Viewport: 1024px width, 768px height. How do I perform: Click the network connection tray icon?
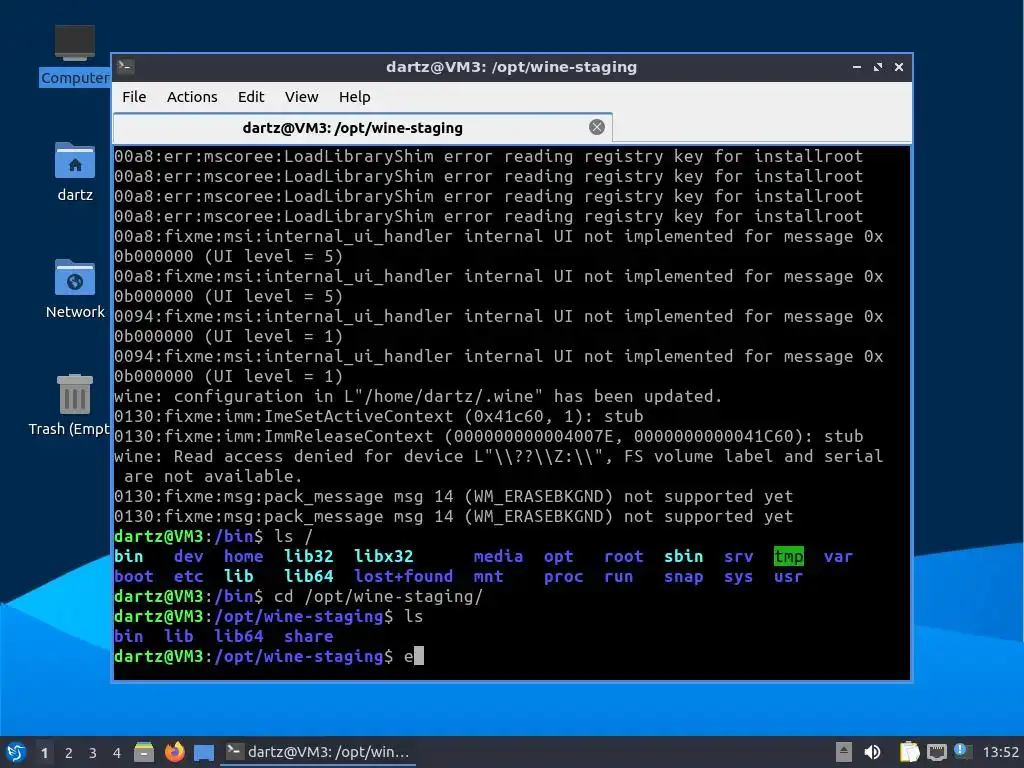coord(936,752)
